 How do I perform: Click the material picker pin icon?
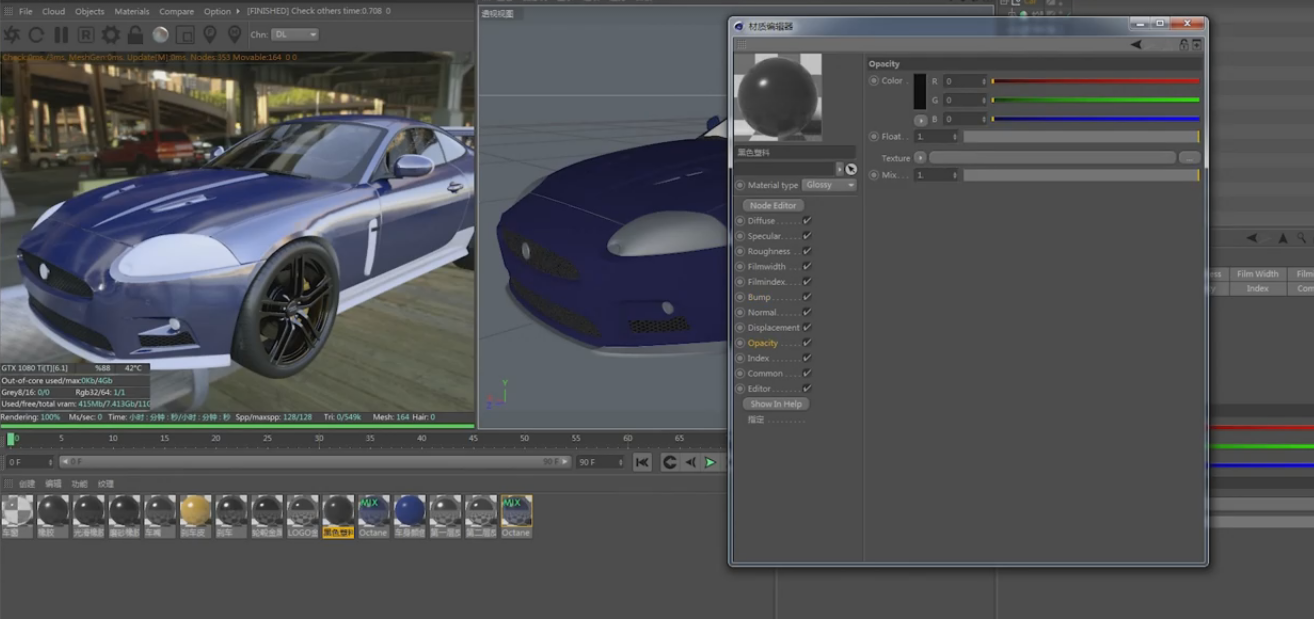coord(235,35)
